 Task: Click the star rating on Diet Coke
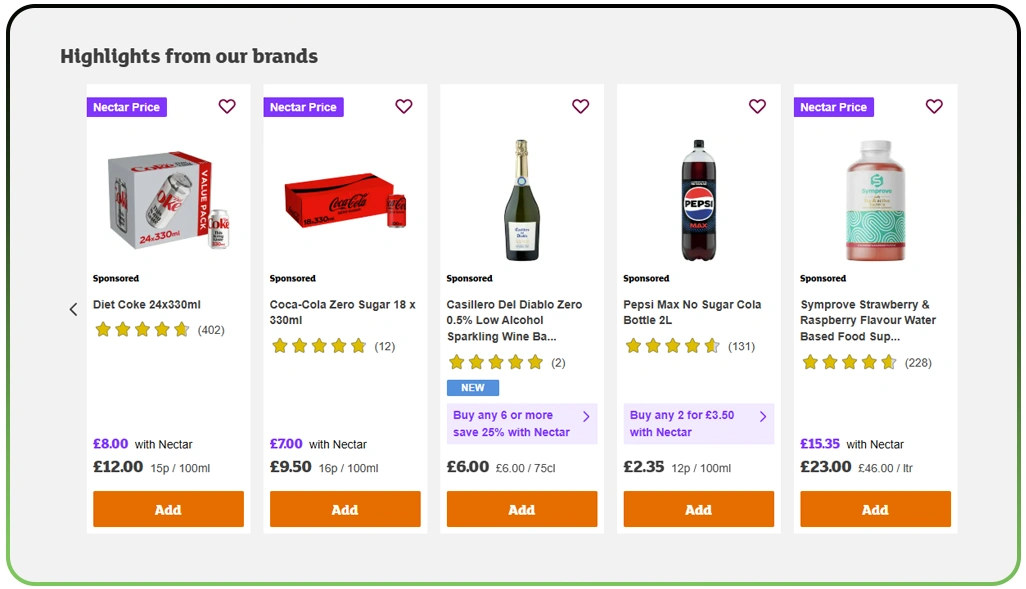pyautogui.click(x=141, y=329)
